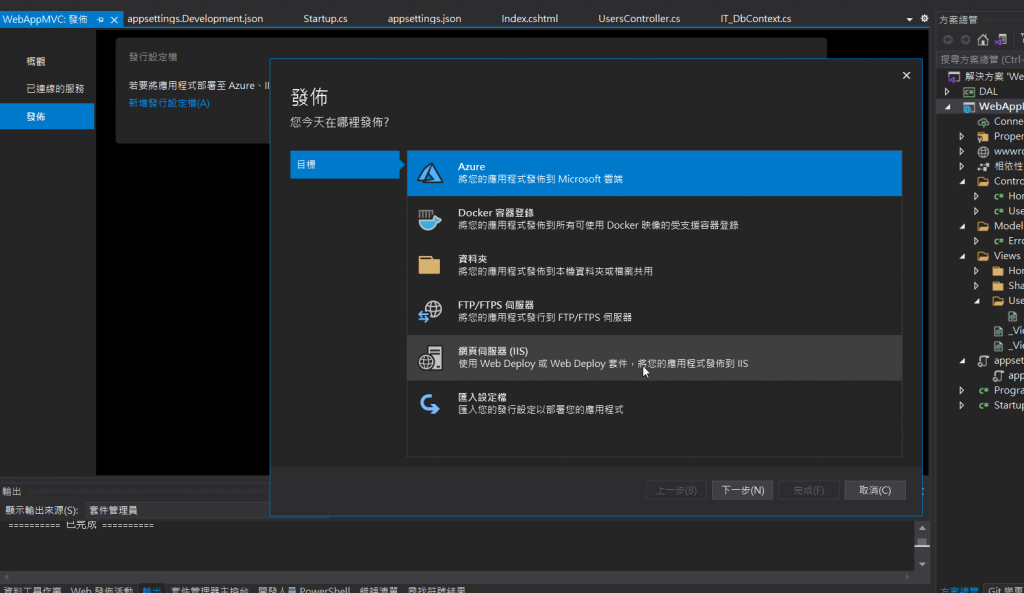Click the Program C# file icon
The width and height of the screenshot is (1024, 593).
click(983, 391)
